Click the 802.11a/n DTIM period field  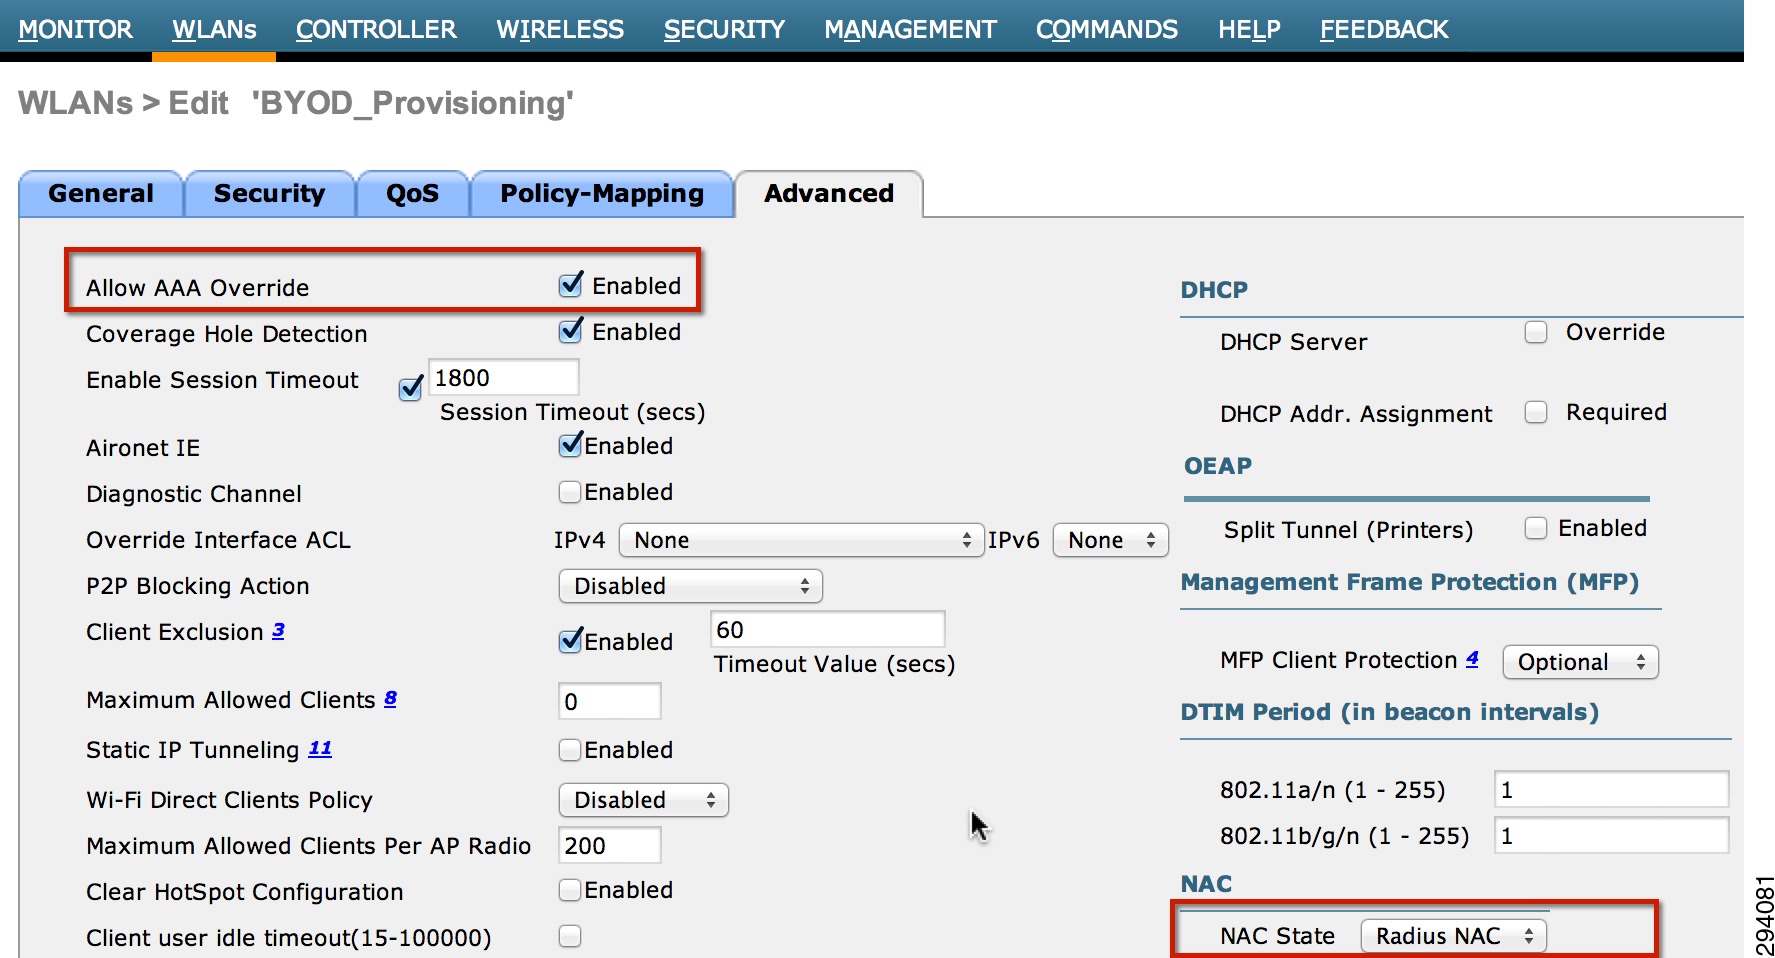pyautogui.click(x=1612, y=790)
